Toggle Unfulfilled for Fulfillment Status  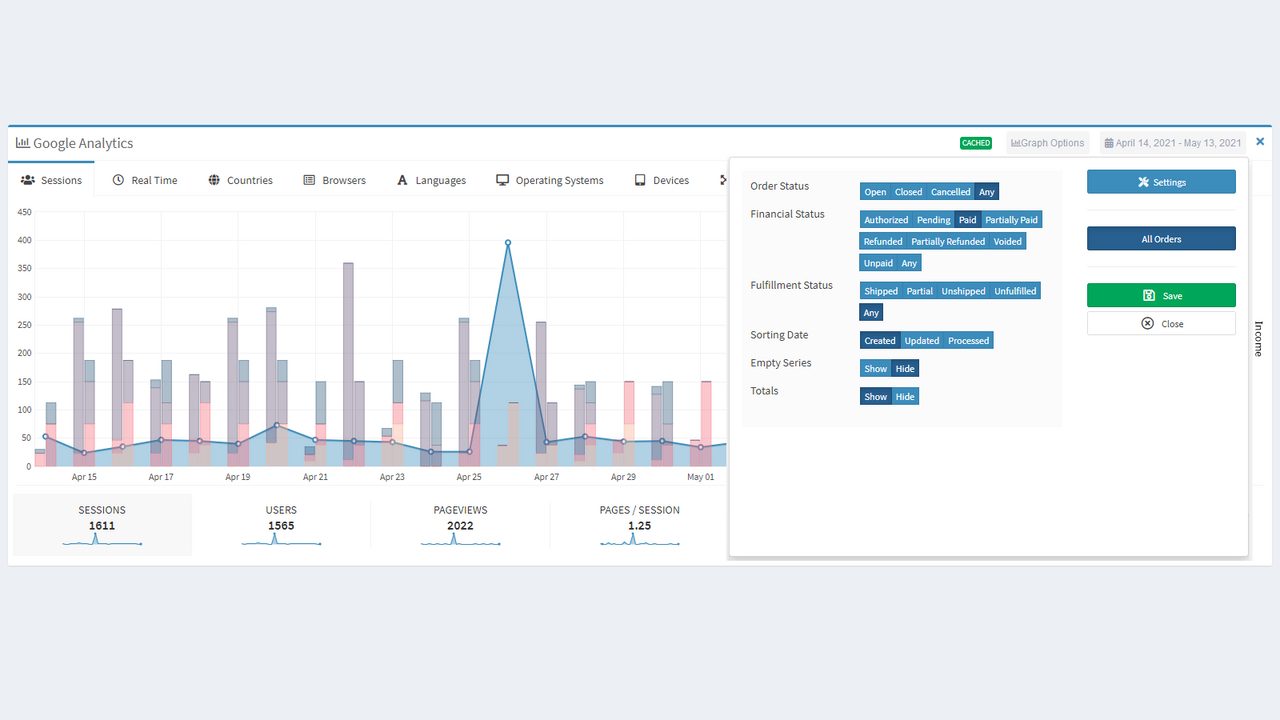click(1015, 290)
